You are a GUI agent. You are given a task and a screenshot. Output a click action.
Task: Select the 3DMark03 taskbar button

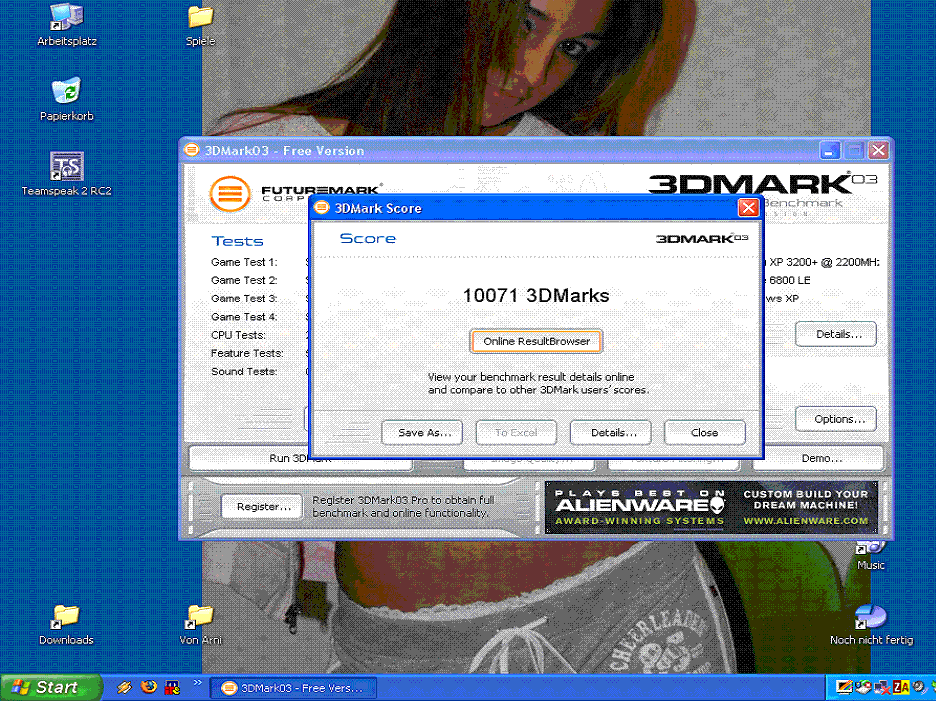[294, 688]
